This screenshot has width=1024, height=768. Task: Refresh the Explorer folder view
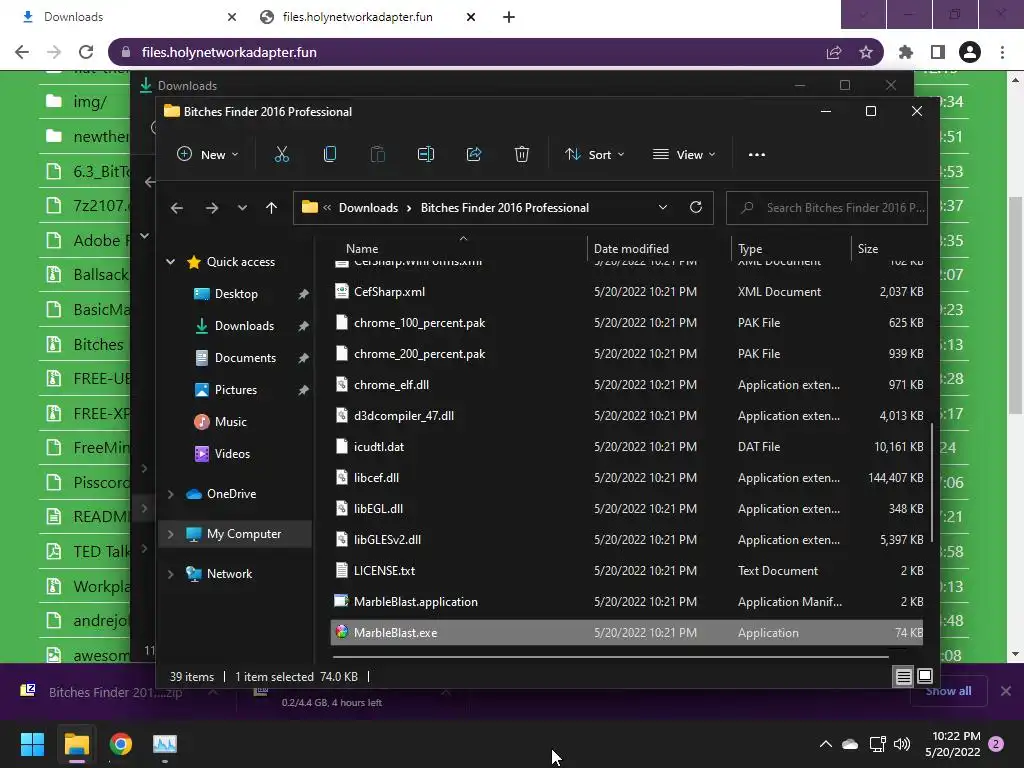click(x=696, y=207)
